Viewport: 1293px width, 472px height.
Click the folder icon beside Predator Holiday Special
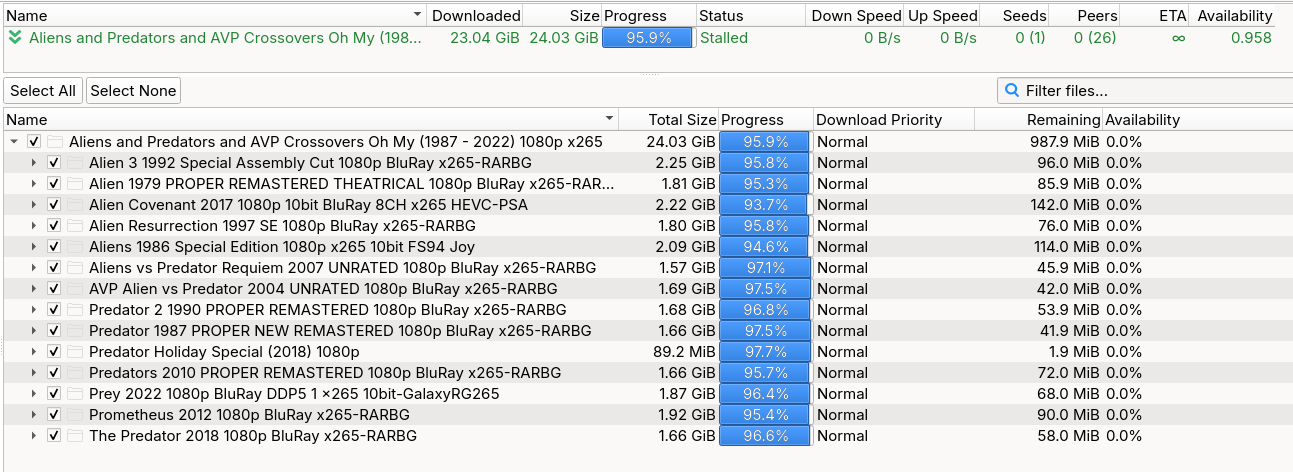tap(75, 352)
